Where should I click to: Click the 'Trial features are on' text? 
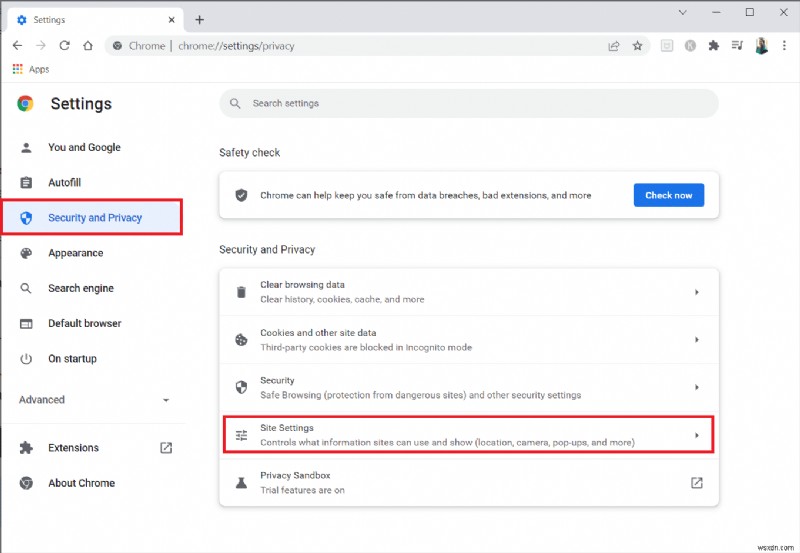[x=302, y=490]
